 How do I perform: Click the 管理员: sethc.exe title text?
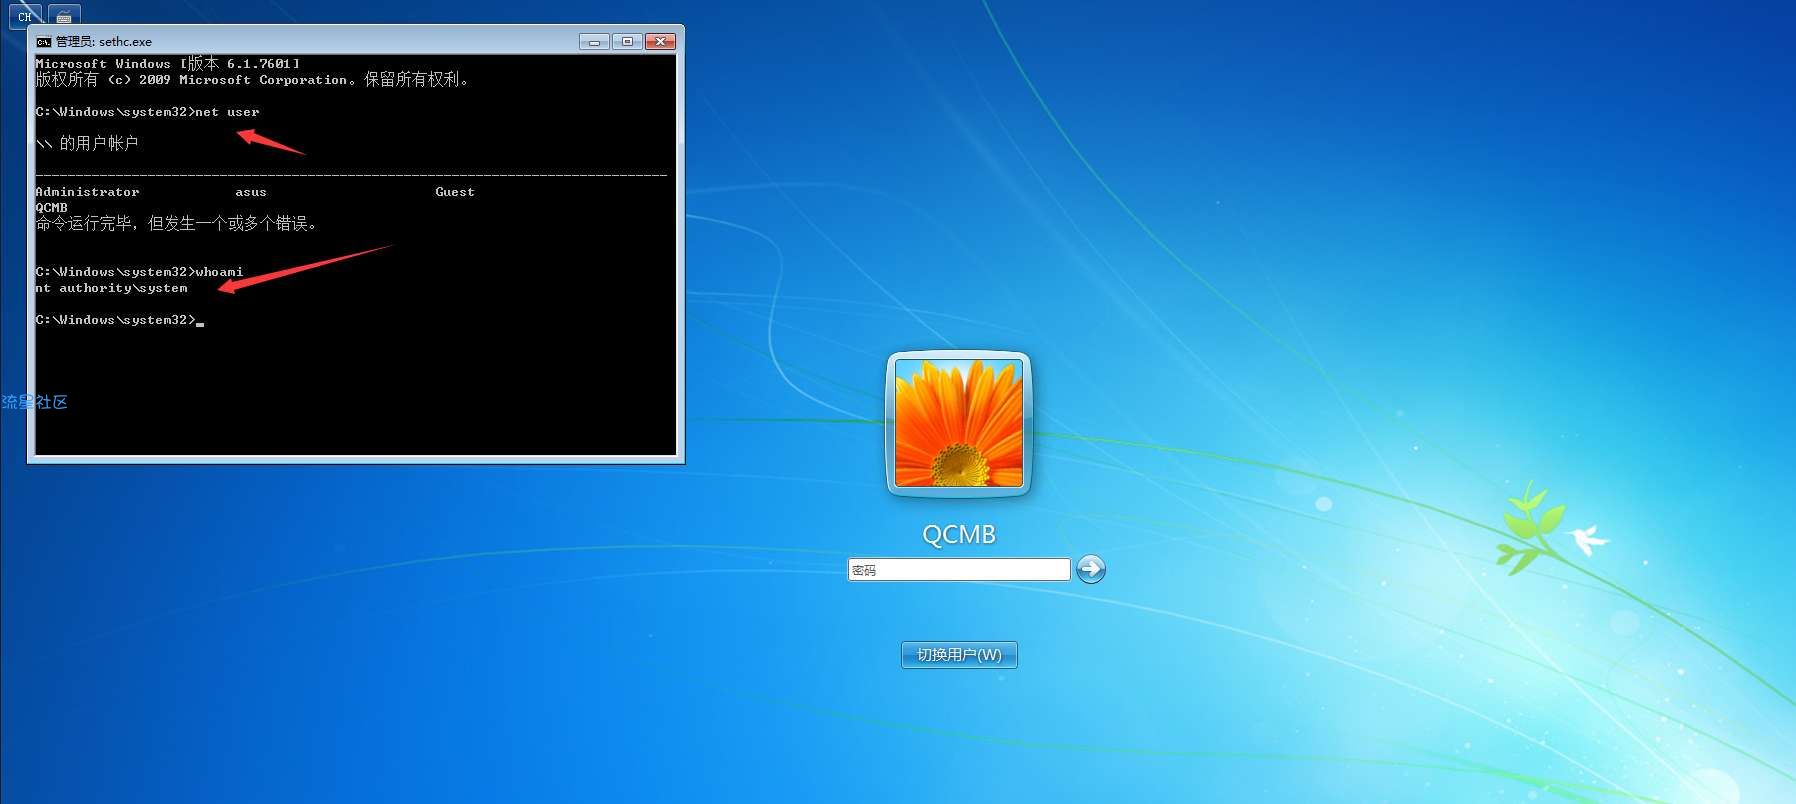[104, 42]
